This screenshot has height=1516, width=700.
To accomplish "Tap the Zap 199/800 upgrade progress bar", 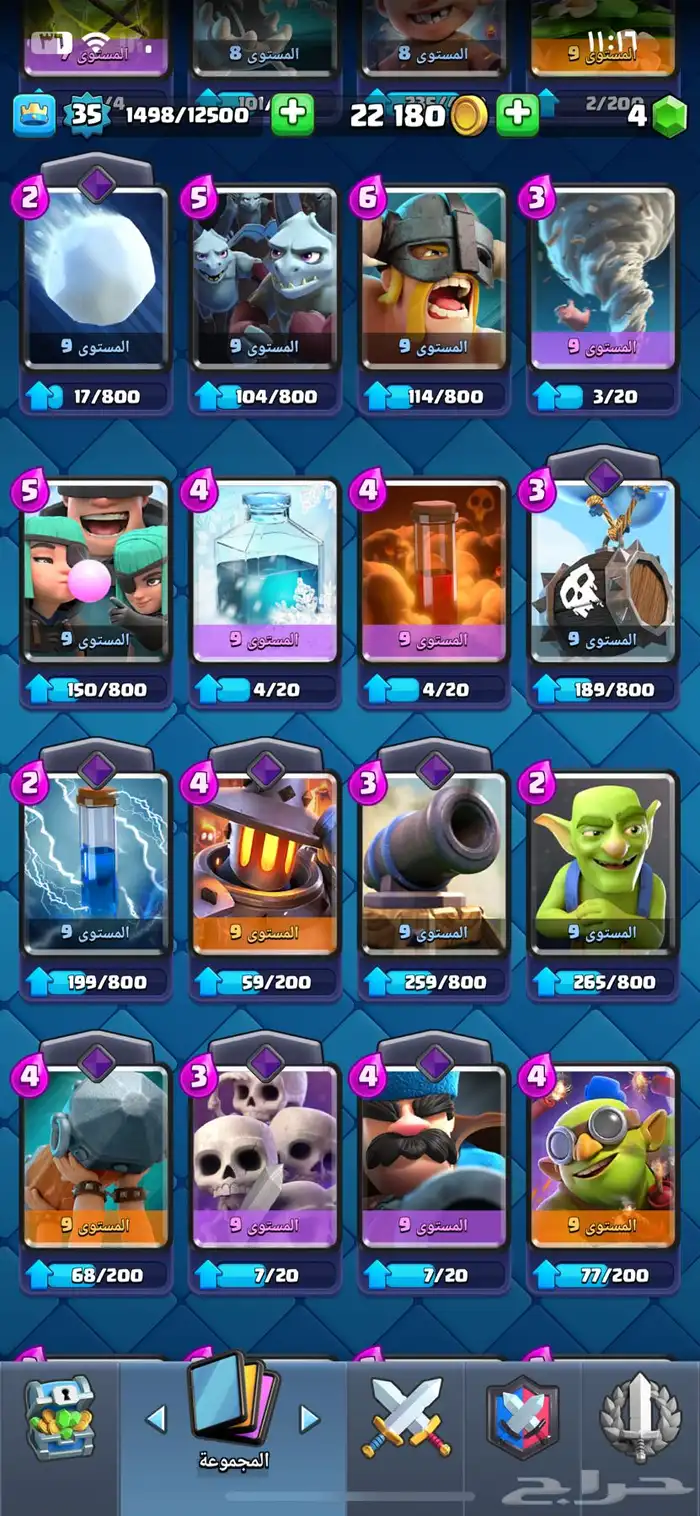I will [96, 982].
